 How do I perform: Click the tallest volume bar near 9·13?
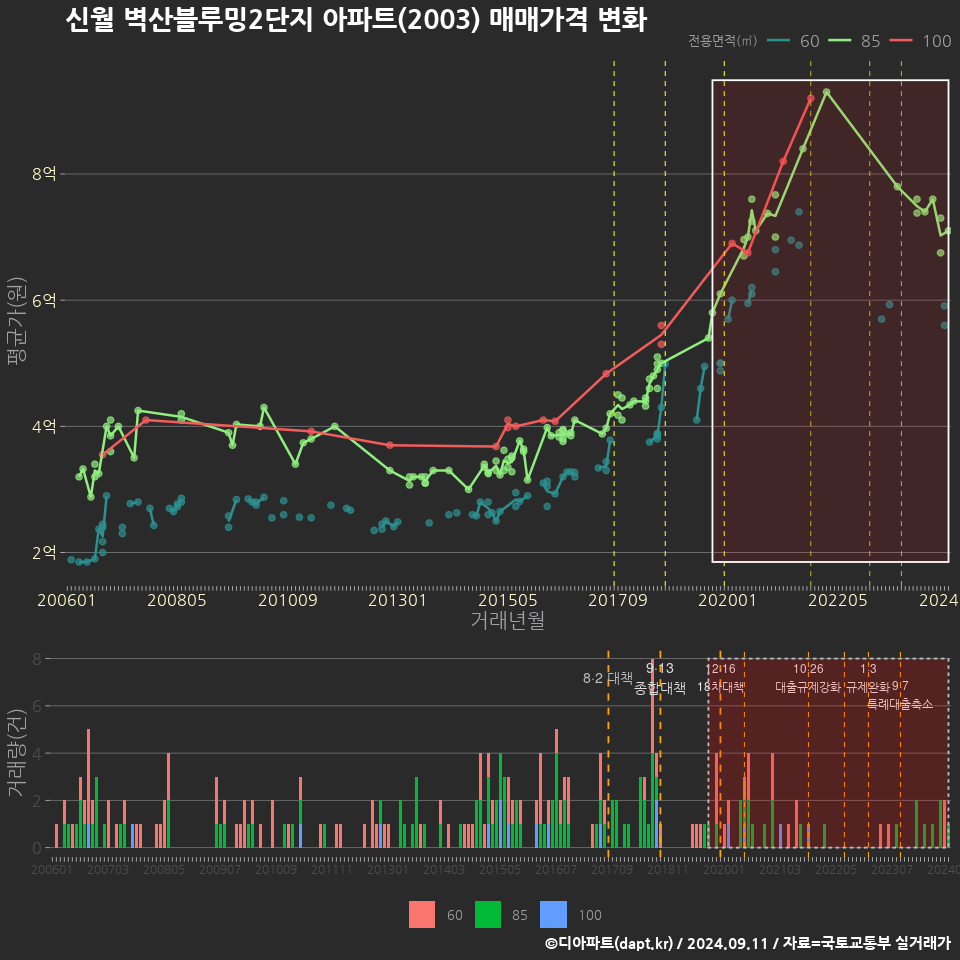coord(653,753)
